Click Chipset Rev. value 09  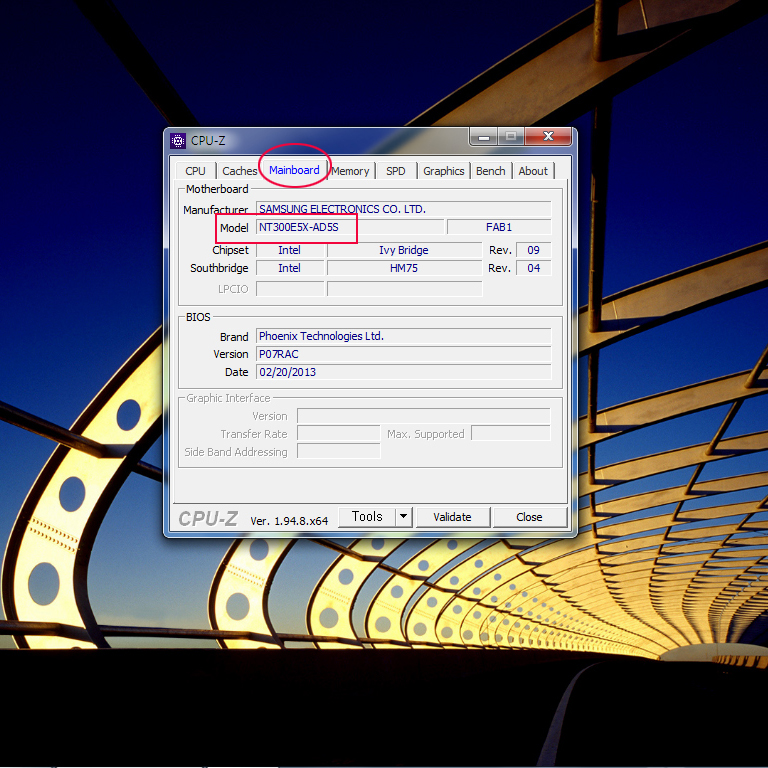click(534, 250)
